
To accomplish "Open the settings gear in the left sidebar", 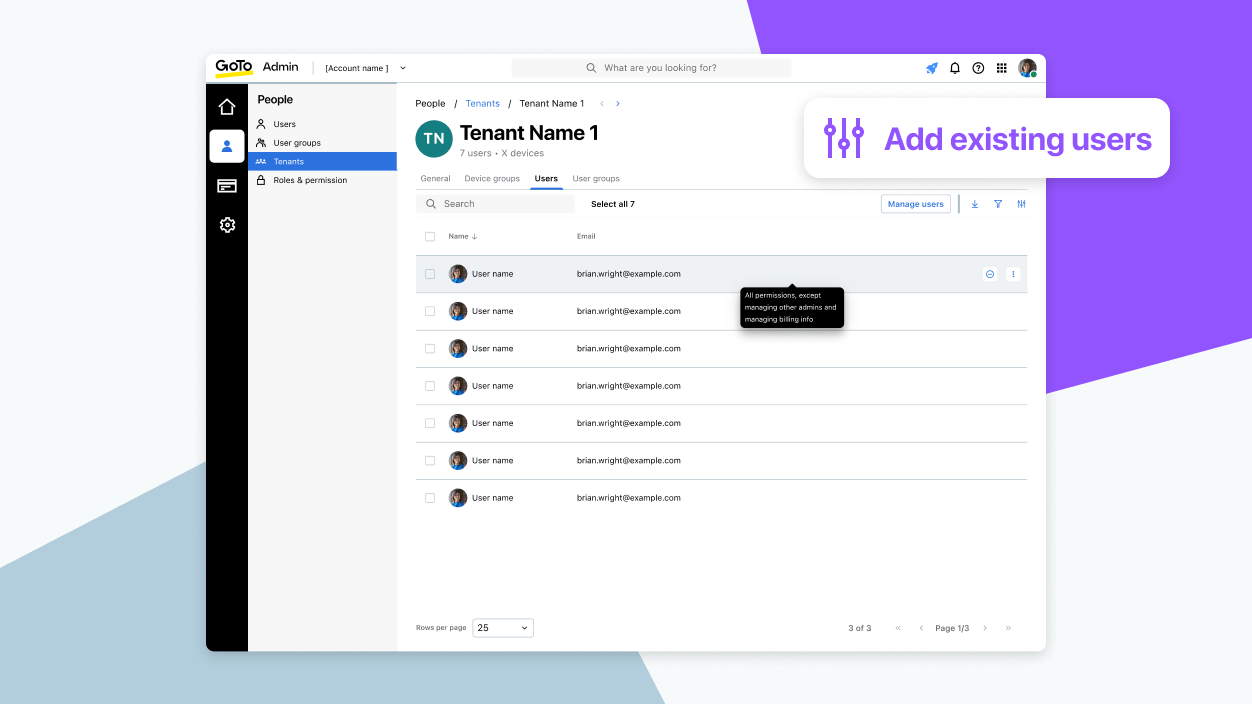I will point(227,225).
